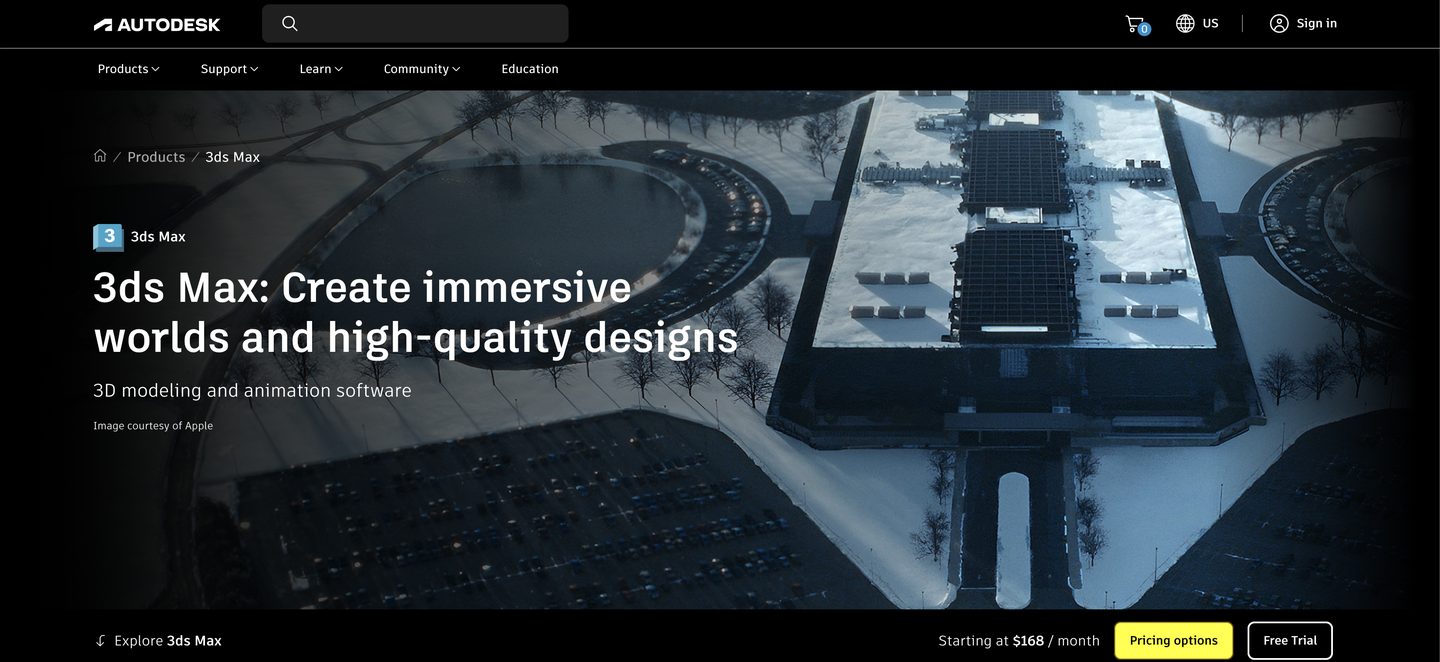Click the '3D modeling and animation software' subtitle

(252, 390)
